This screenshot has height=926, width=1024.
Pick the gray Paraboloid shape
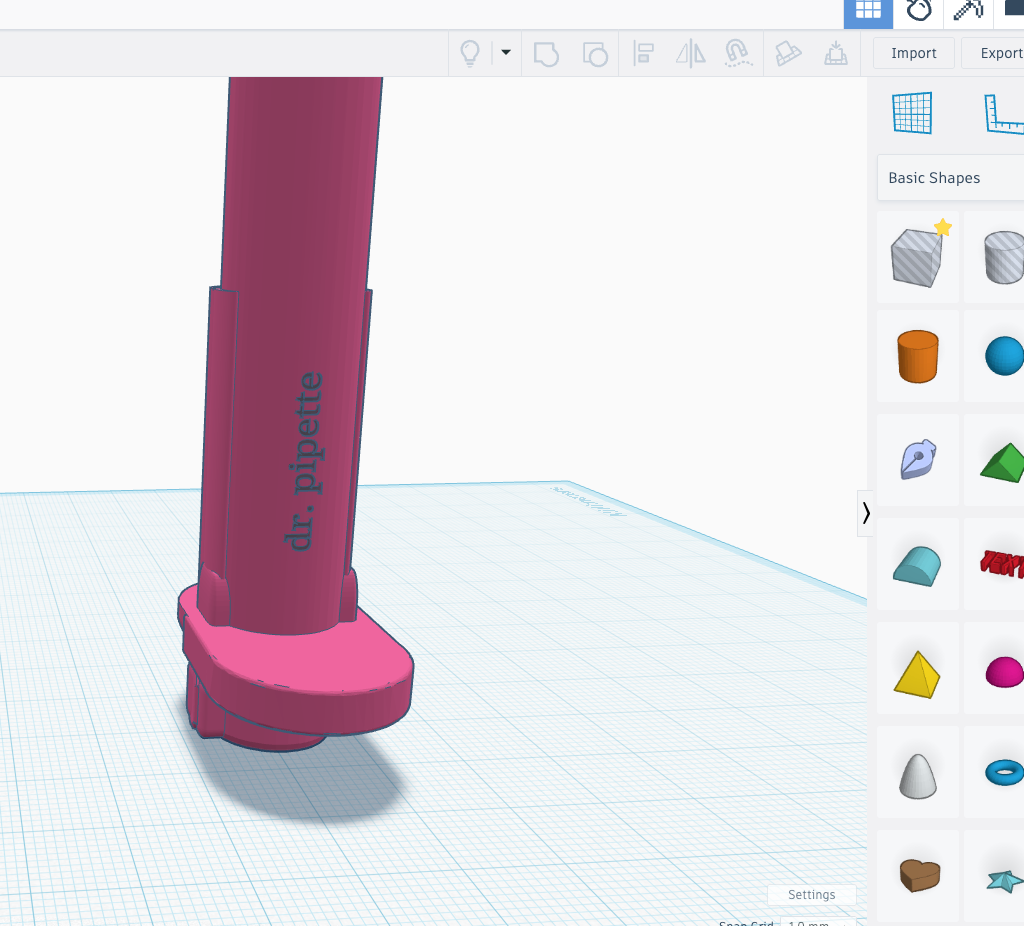(918, 774)
